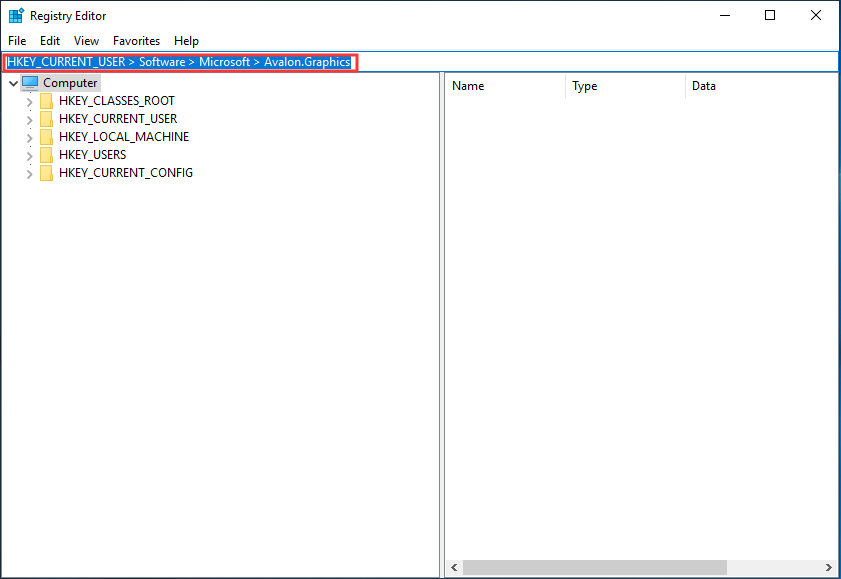
Task: Click the HKEY_CURRENT_USER folder icon
Action: tap(46, 118)
